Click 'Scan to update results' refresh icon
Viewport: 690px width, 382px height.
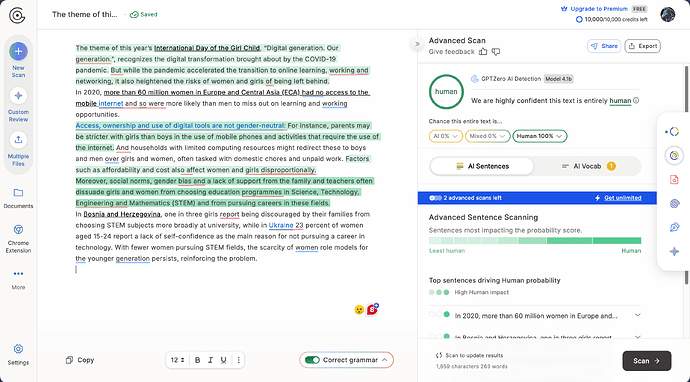(439, 355)
